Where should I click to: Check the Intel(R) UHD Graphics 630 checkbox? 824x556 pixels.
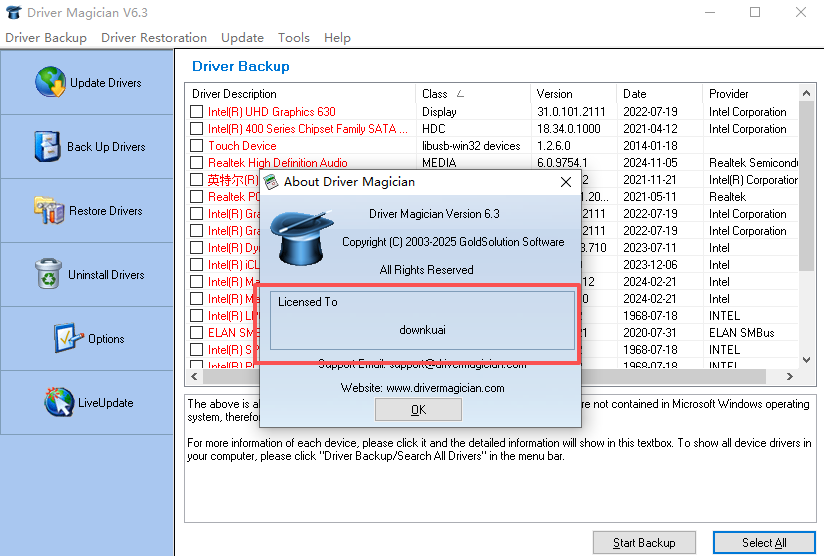pyautogui.click(x=197, y=112)
